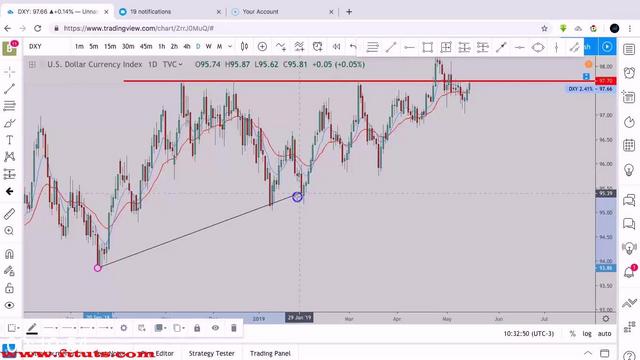
Task: Collapse the chart legend expander
Action: pos(32,64)
